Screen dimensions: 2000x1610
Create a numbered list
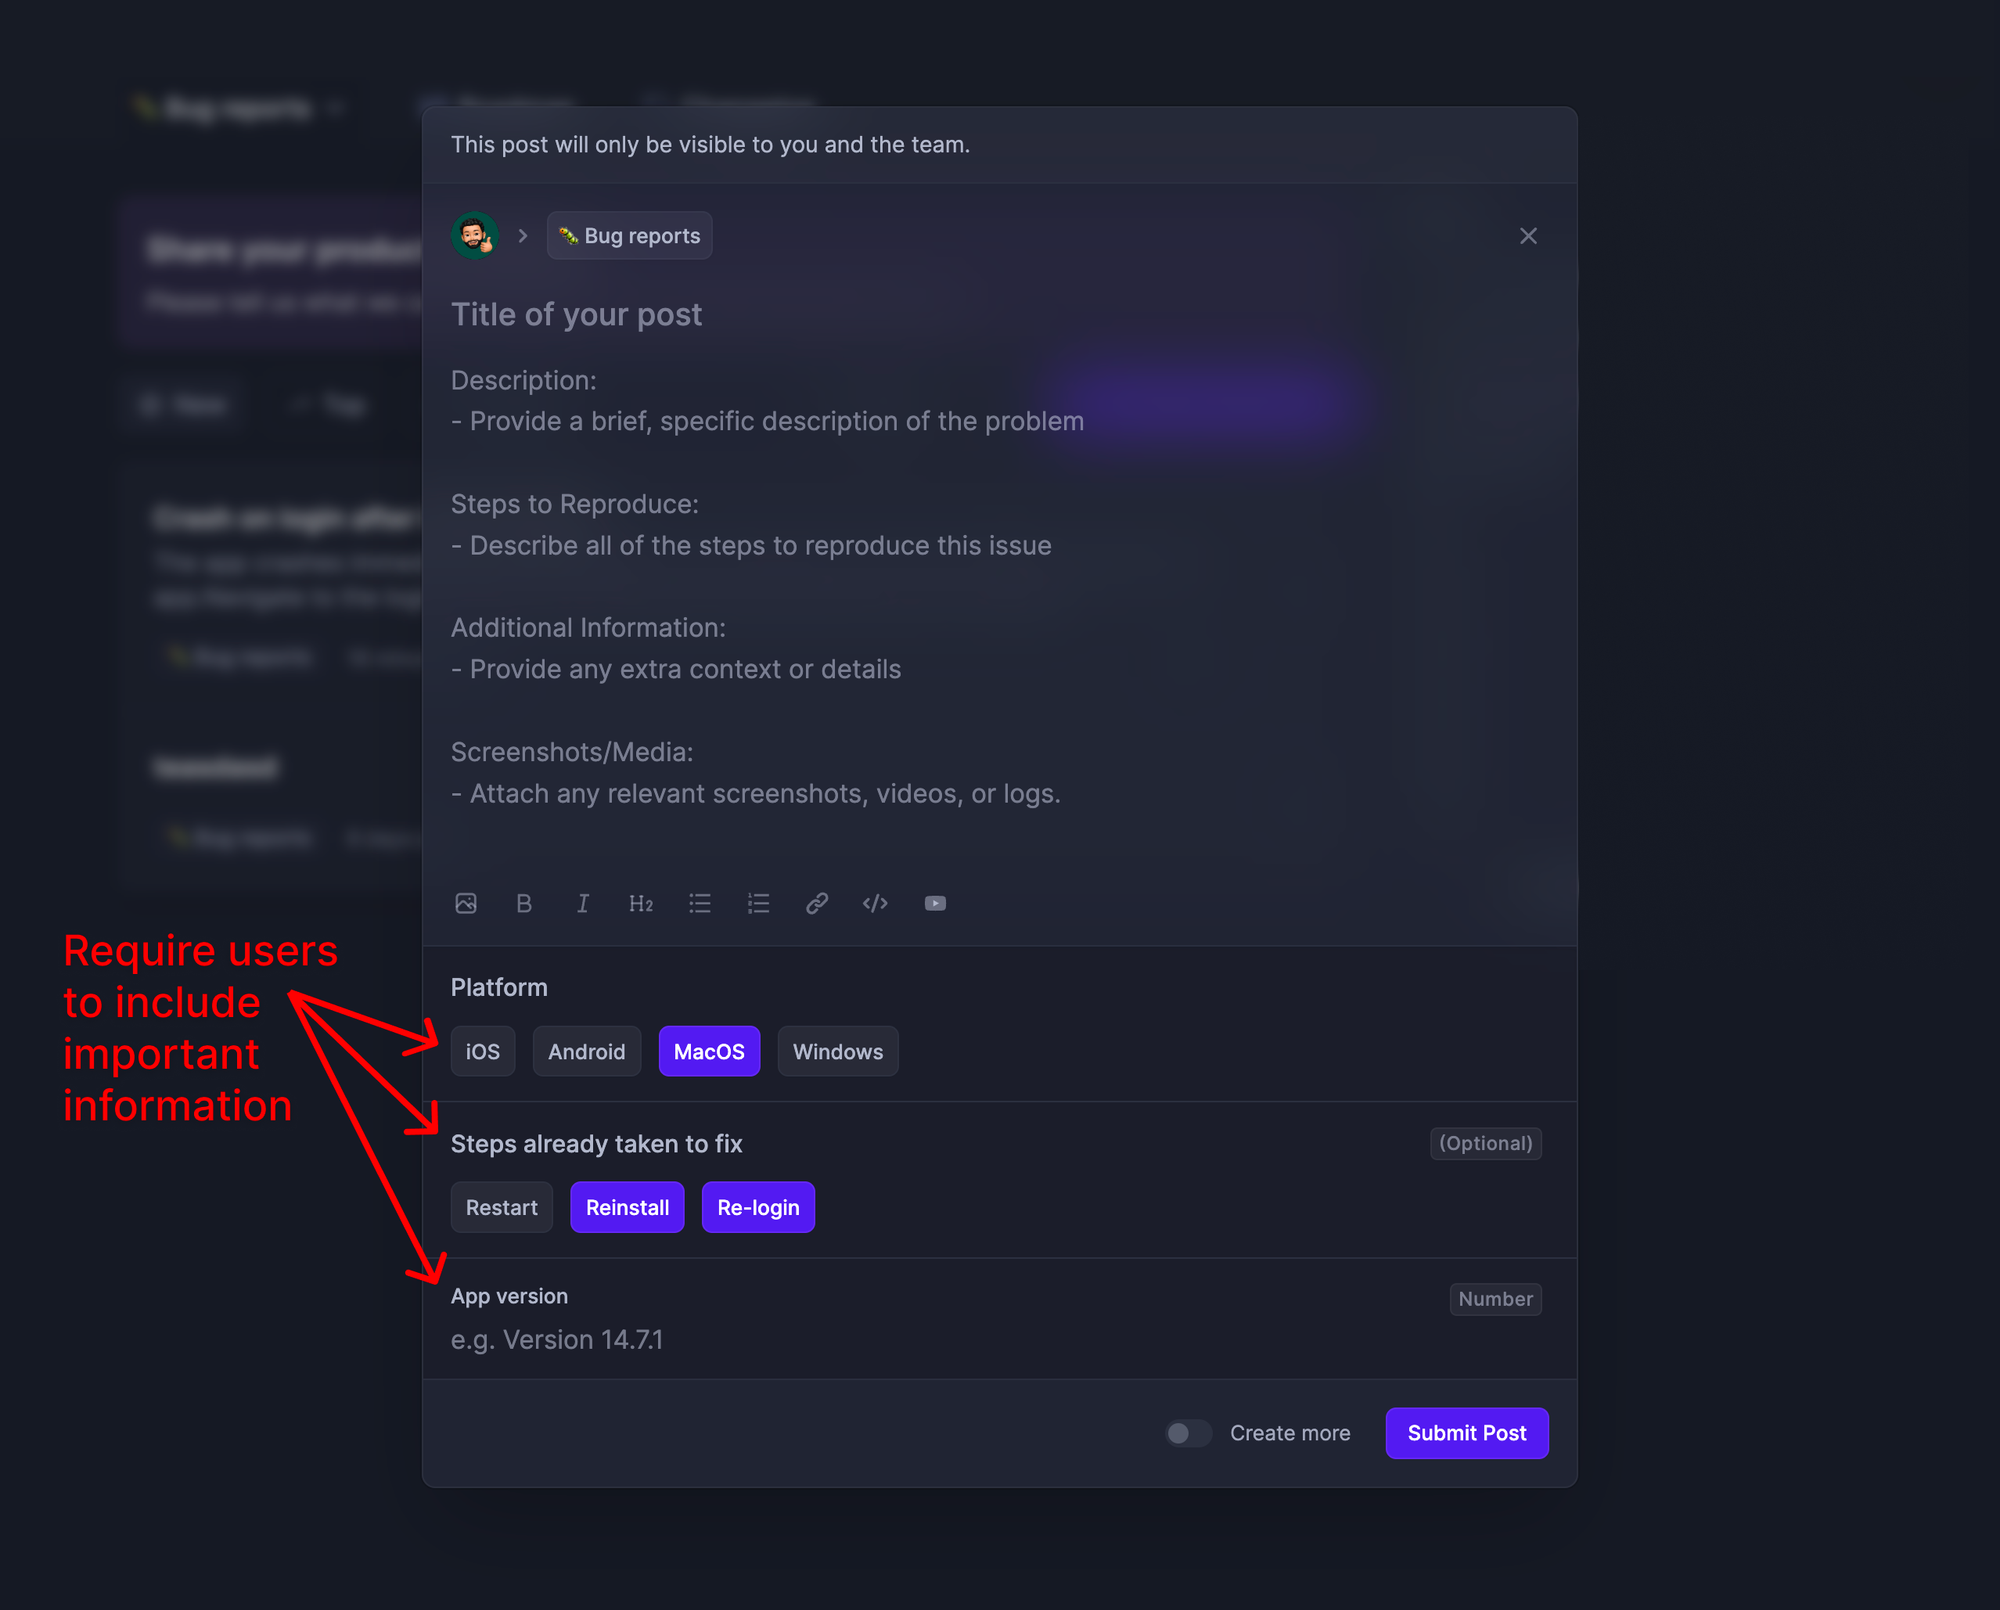(758, 903)
